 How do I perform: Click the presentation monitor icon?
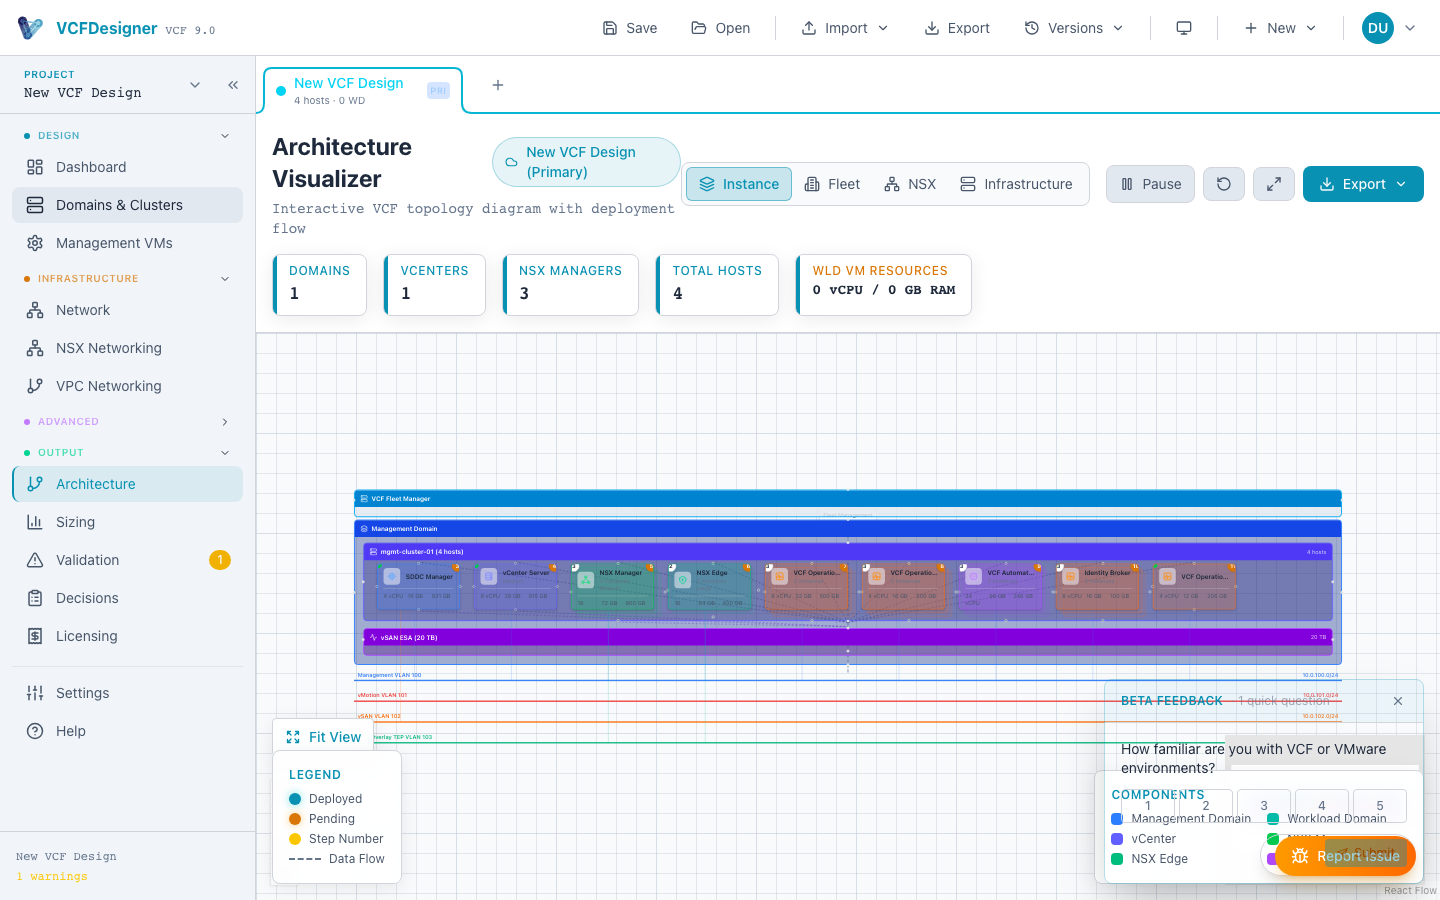click(1184, 28)
